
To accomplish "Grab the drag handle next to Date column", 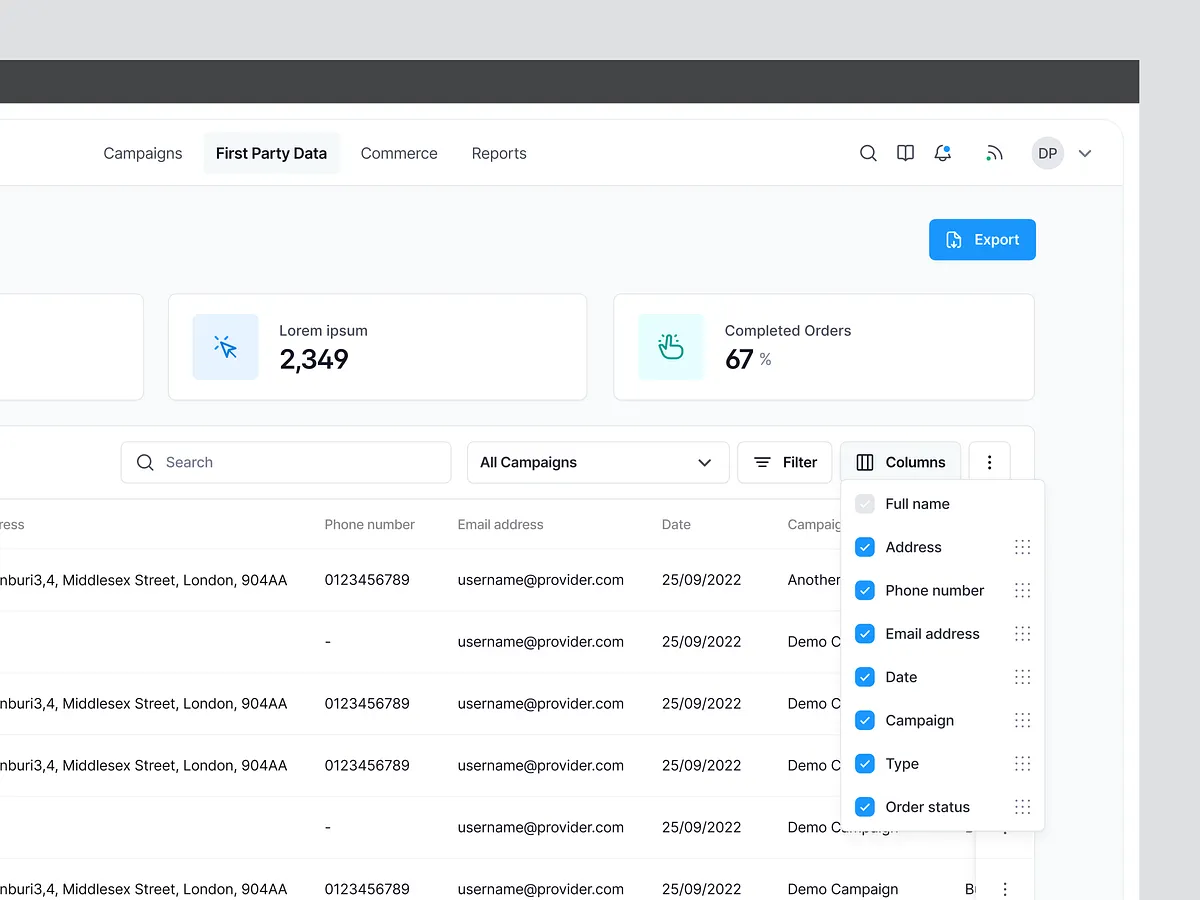I will (x=1022, y=677).
